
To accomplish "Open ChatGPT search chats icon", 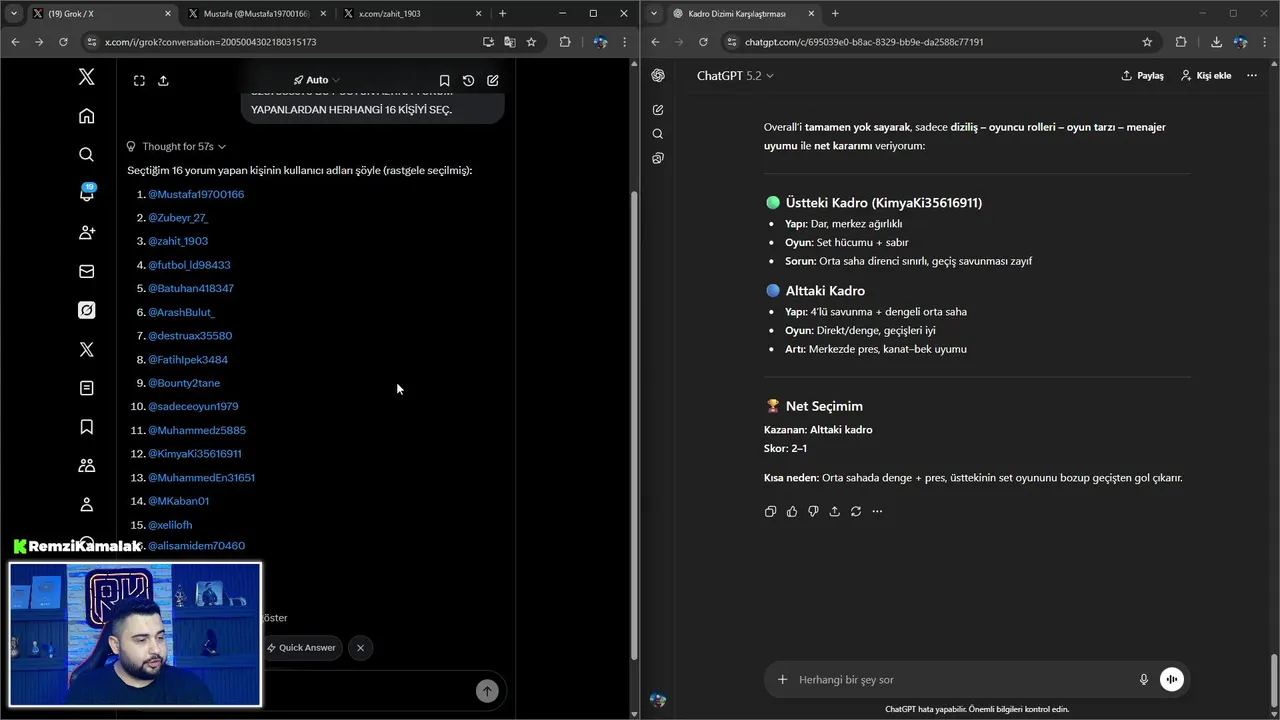I will [x=658, y=134].
